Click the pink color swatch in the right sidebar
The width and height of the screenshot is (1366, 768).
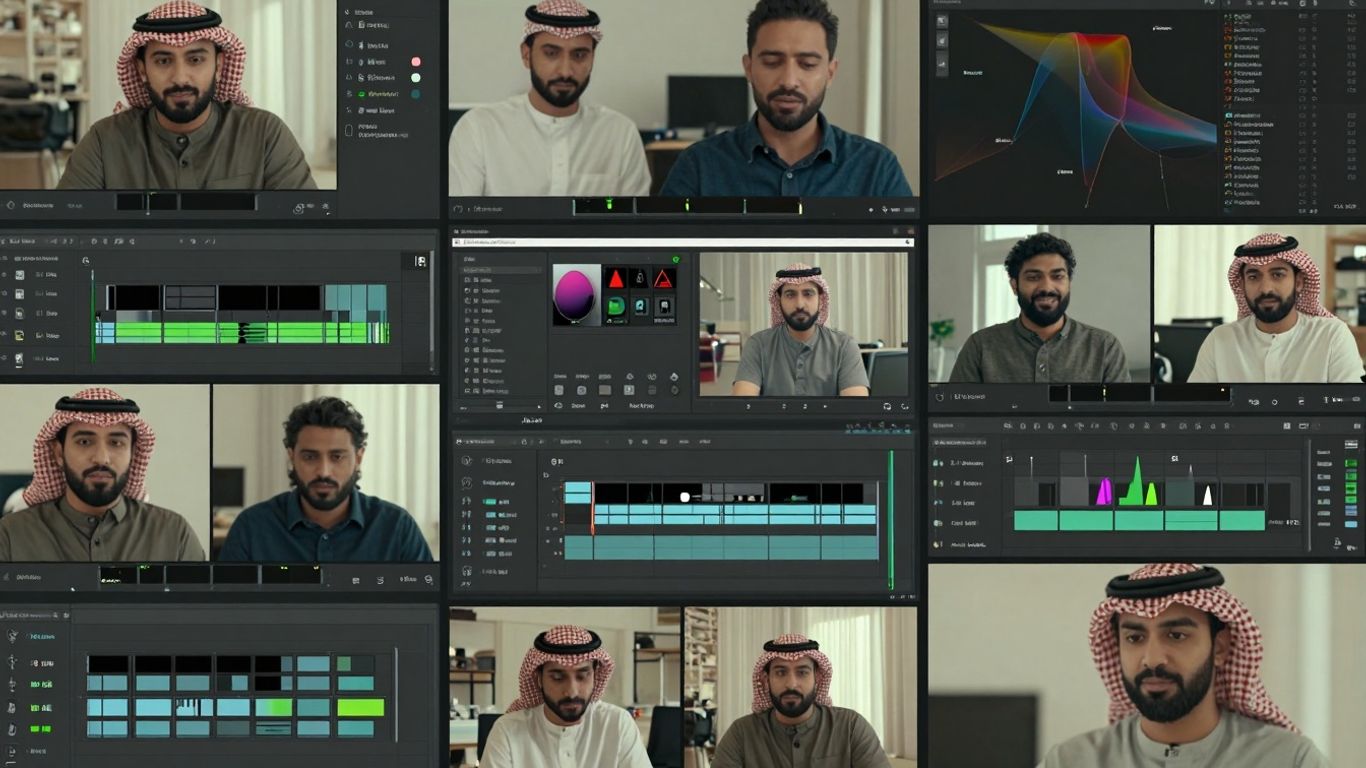(x=416, y=62)
